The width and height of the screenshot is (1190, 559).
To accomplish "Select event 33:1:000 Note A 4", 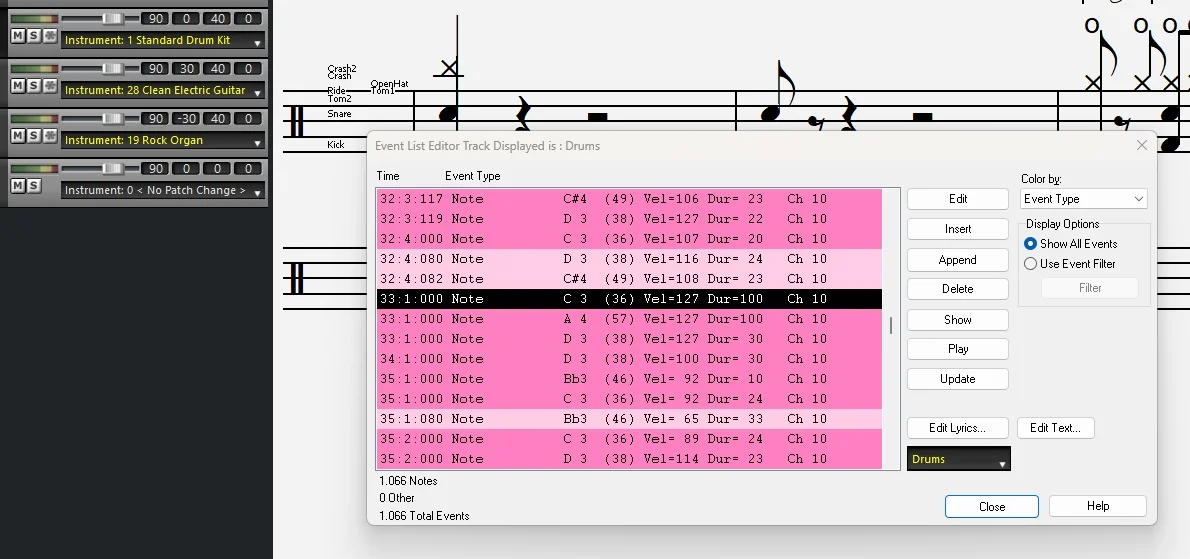I will (x=629, y=319).
